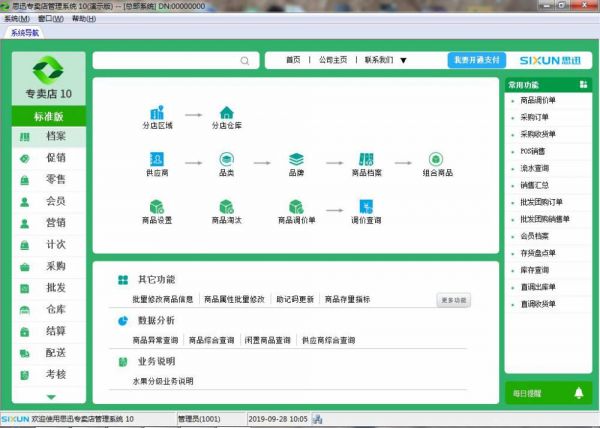Open 销售汇总 in 常用功能 list
The height and width of the screenshot is (428, 600).
click(x=534, y=186)
